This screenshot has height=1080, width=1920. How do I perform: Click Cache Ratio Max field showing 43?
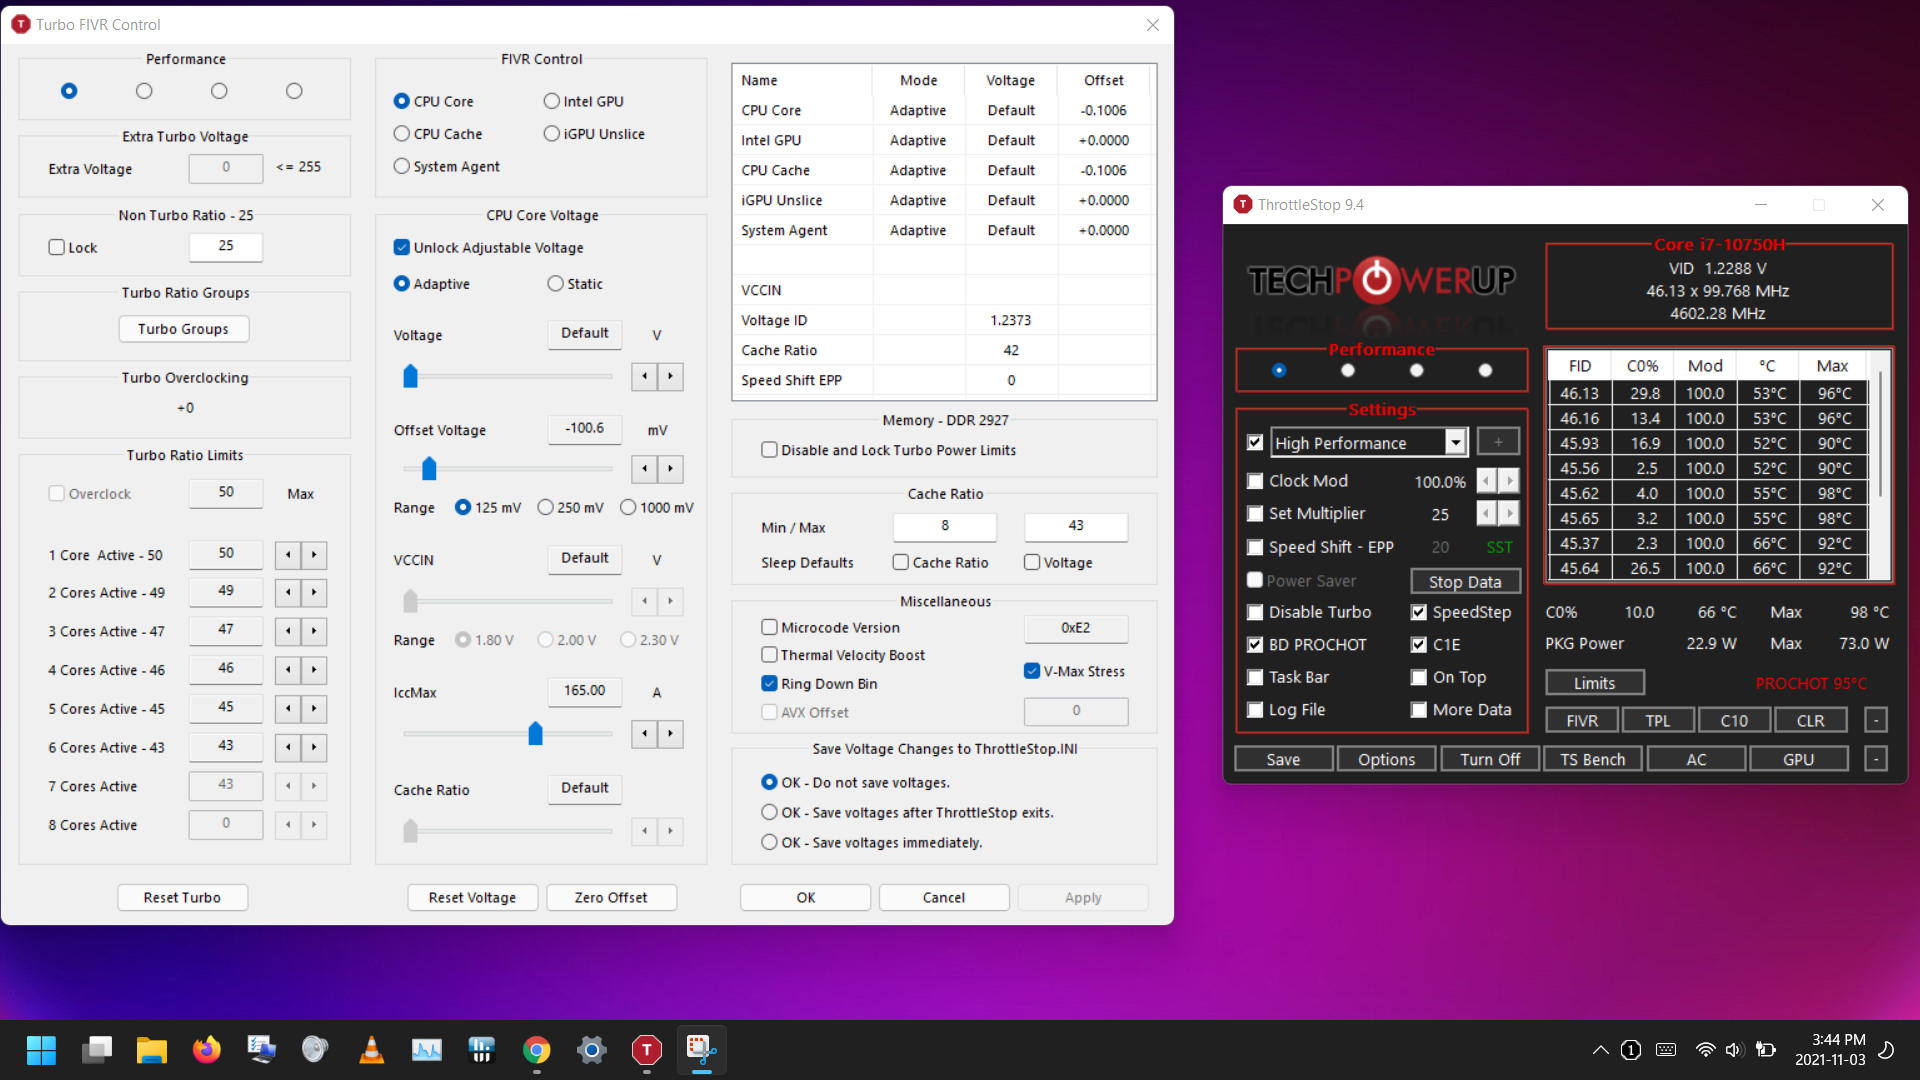[1076, 526]
